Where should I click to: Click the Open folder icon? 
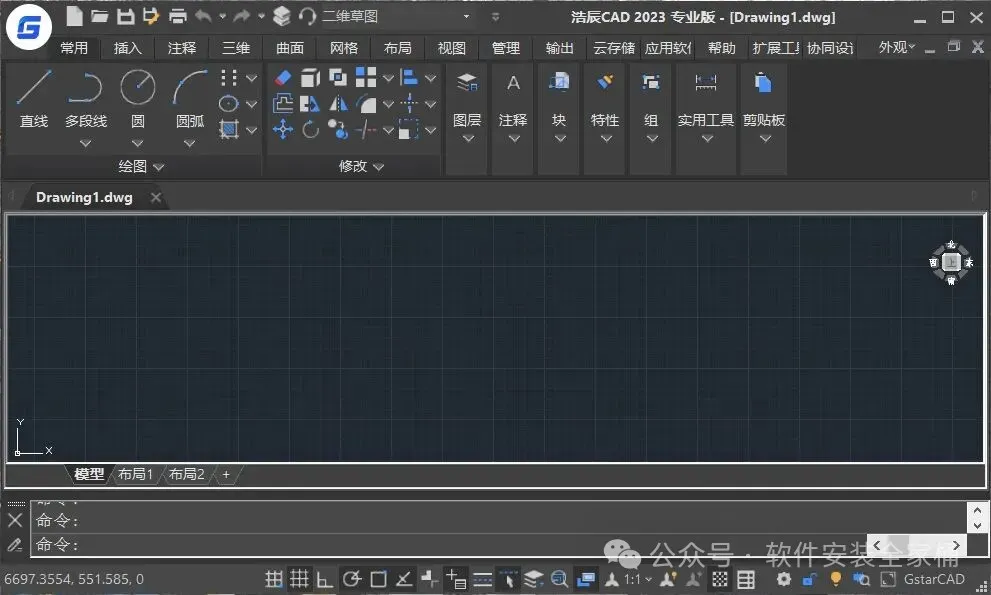pos(99,16)
